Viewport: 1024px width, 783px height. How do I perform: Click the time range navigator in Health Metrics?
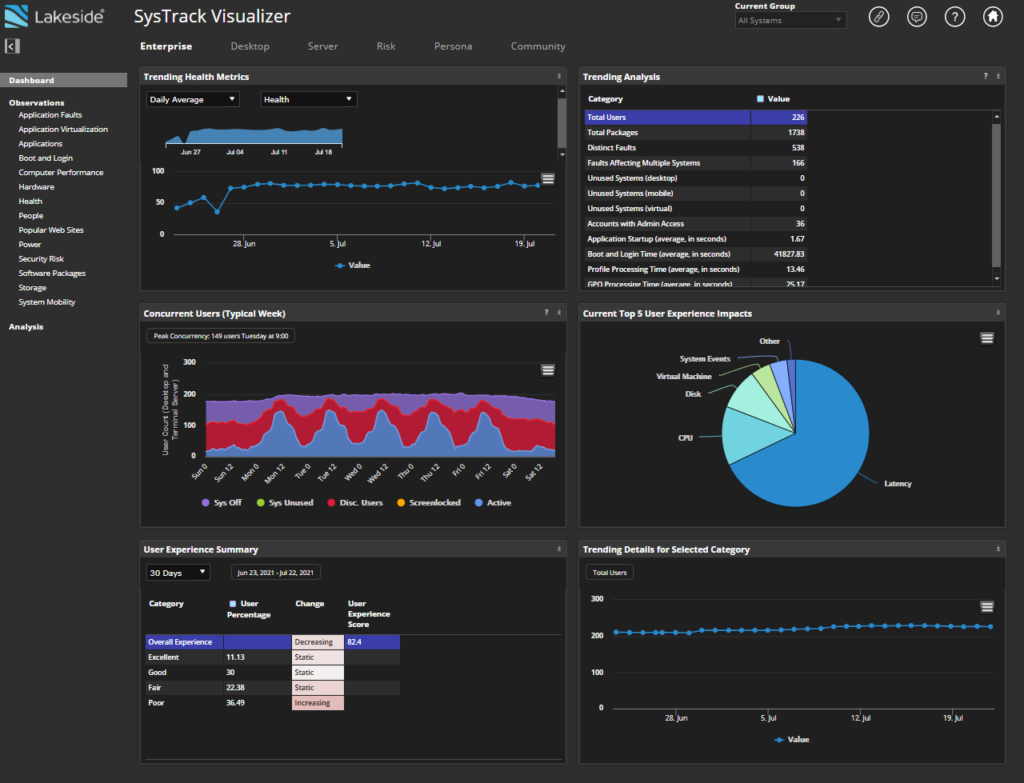(x=253, y=136)
